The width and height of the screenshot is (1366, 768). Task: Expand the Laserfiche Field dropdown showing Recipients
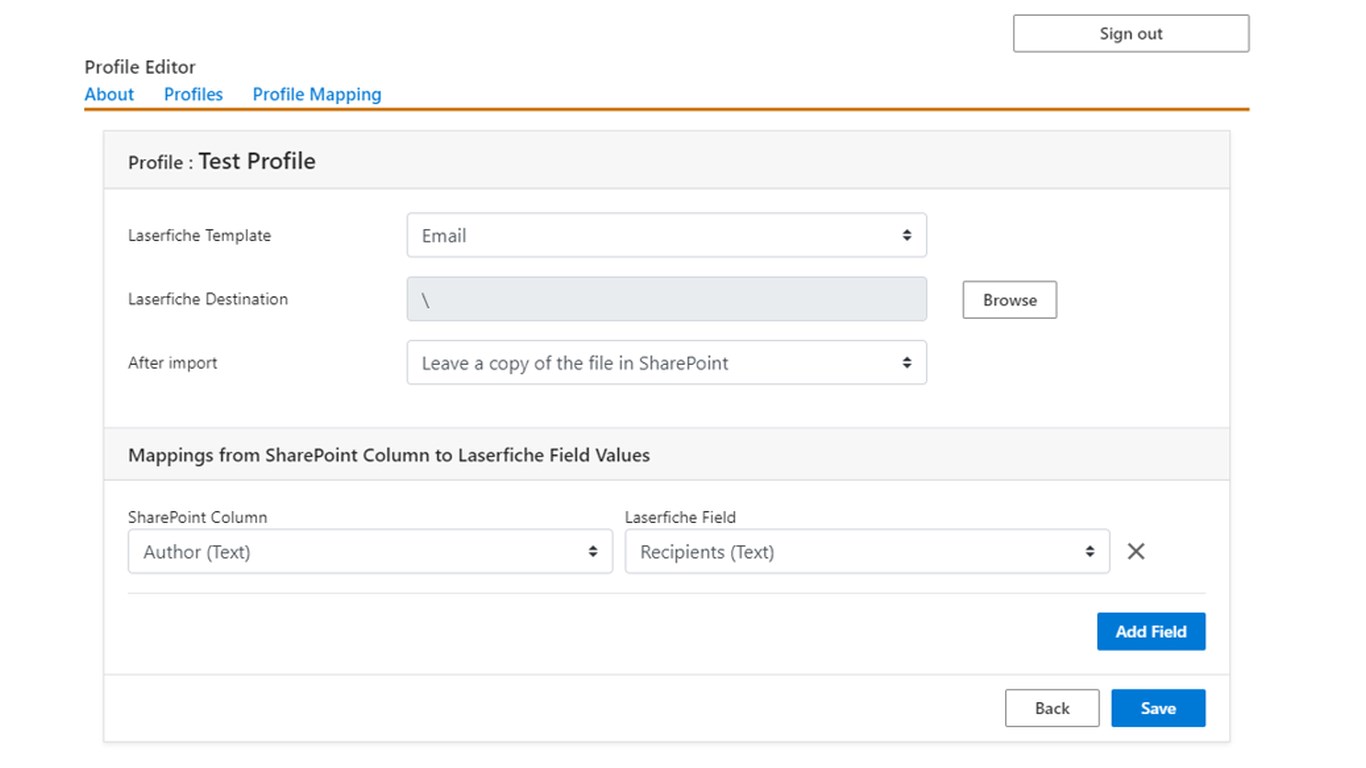866,552
